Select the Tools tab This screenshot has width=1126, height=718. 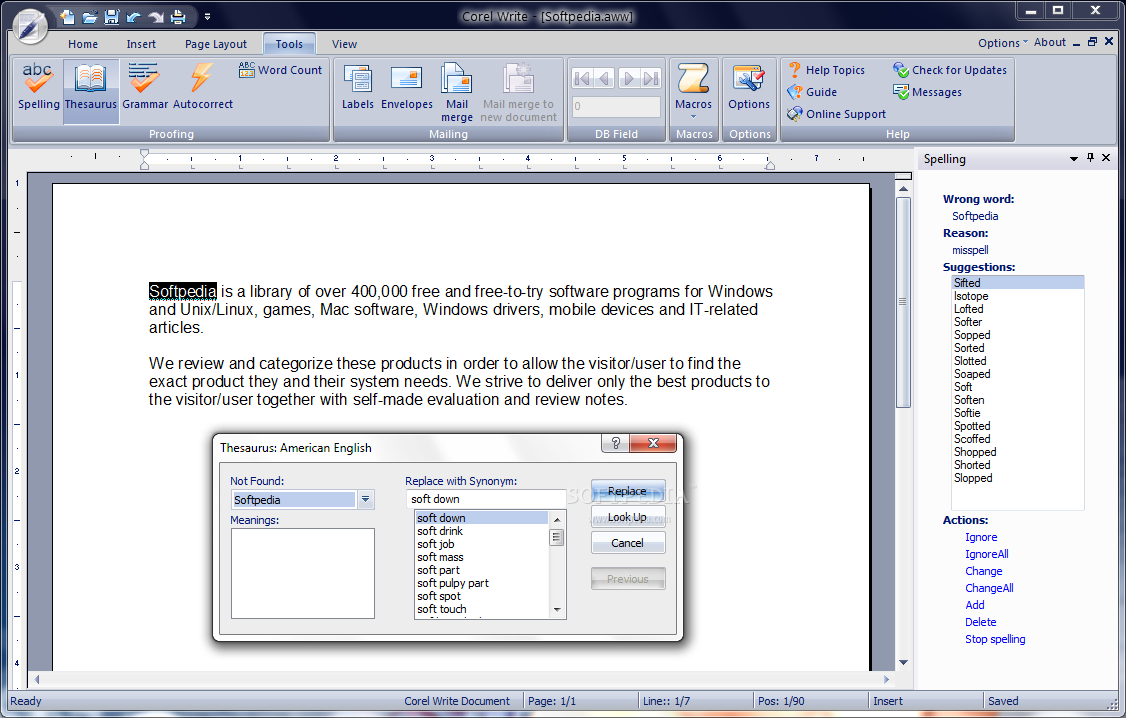[x=289, y=44]
